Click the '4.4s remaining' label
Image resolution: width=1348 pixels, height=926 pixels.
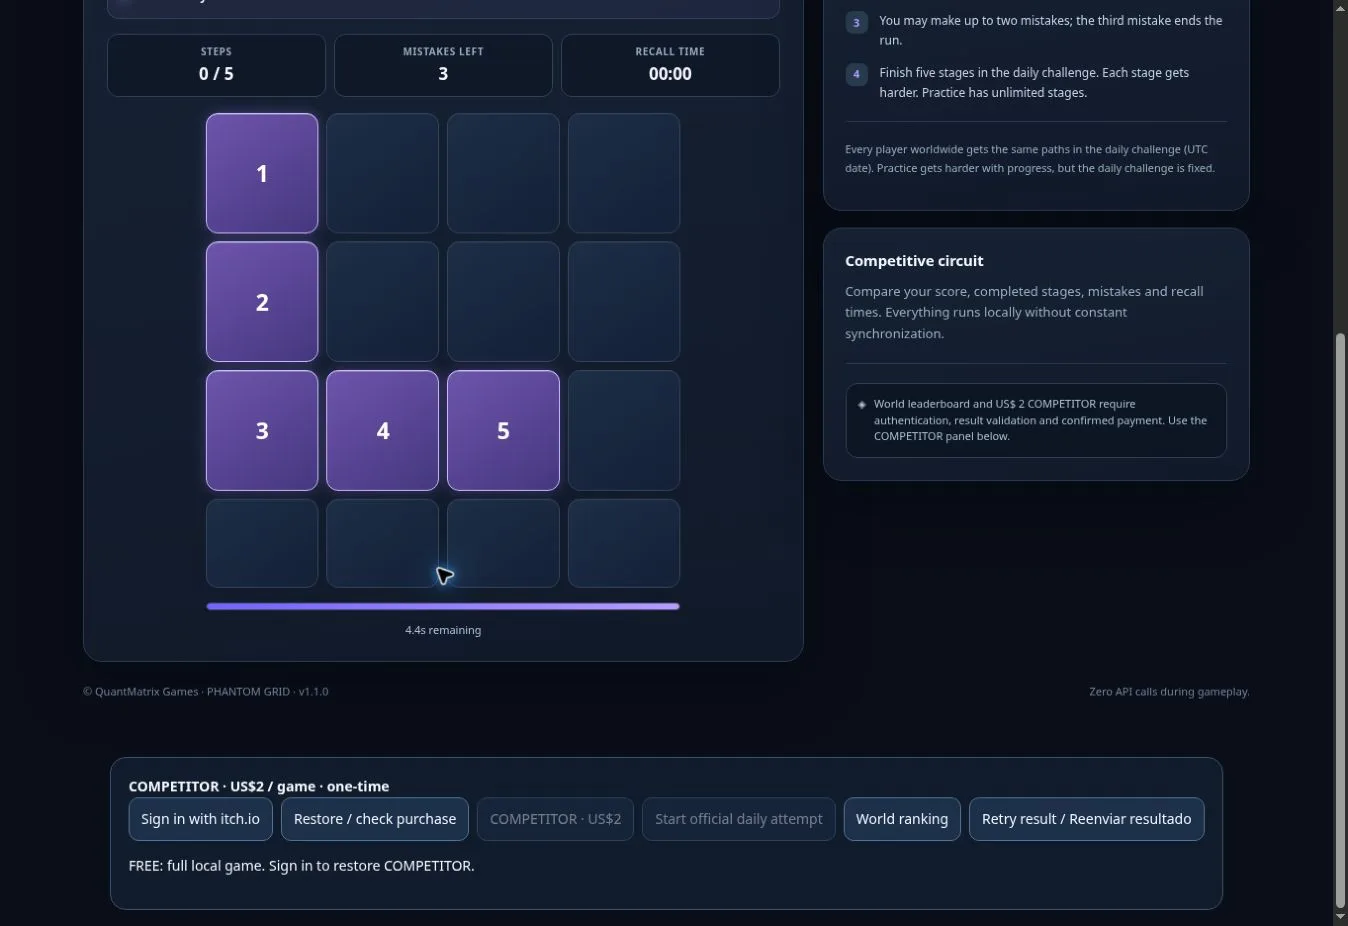pos(443,630)
